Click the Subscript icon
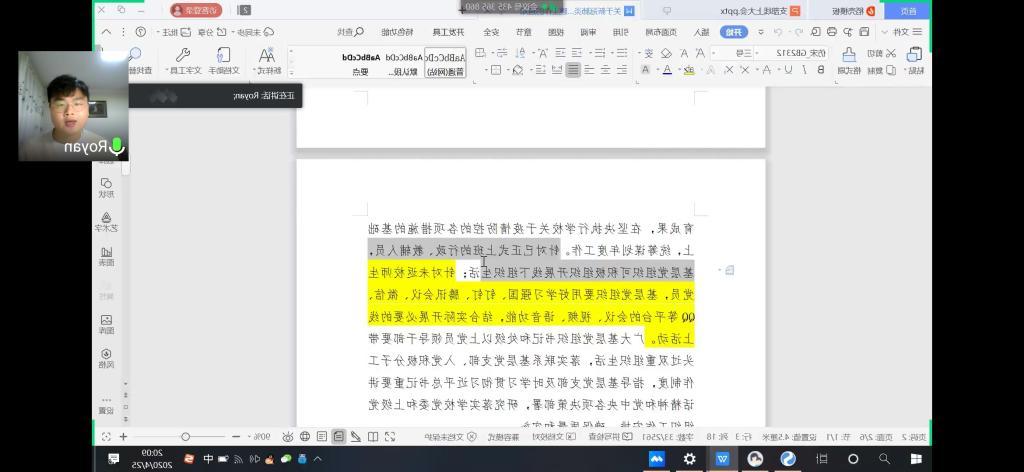 coord(729,71)
